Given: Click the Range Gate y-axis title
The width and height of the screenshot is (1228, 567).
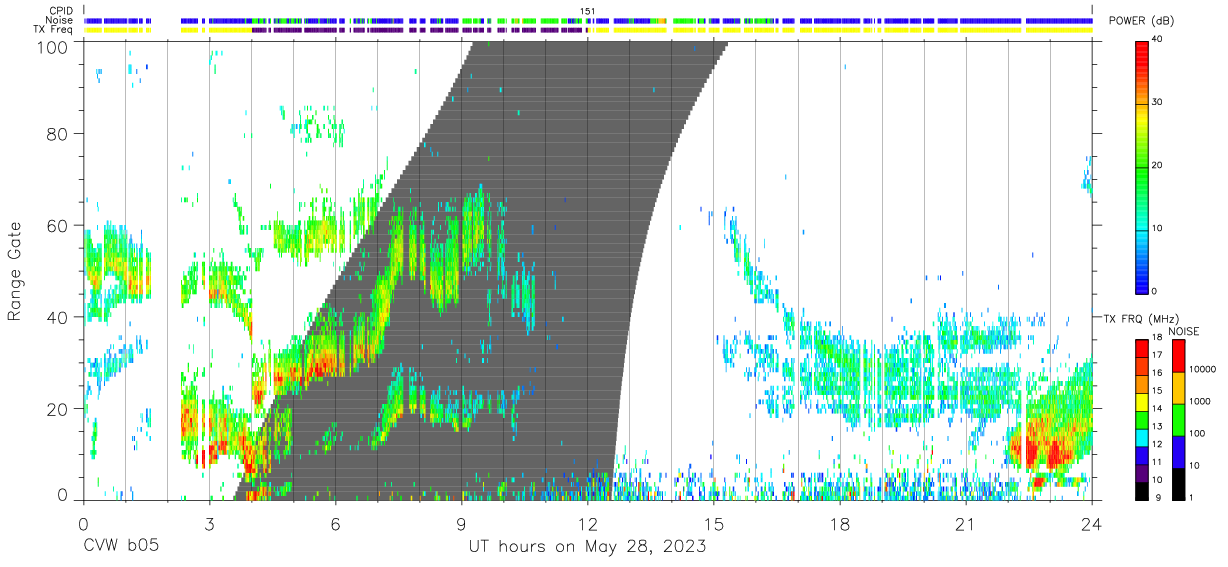Looking at the screenshot, I should tap(15, 271).
